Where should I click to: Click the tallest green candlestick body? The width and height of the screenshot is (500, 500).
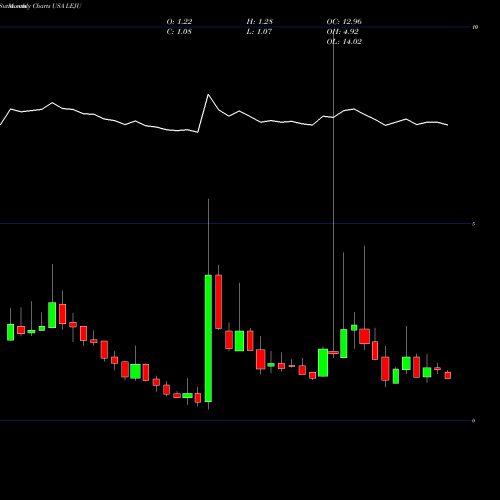click(208, 338)
